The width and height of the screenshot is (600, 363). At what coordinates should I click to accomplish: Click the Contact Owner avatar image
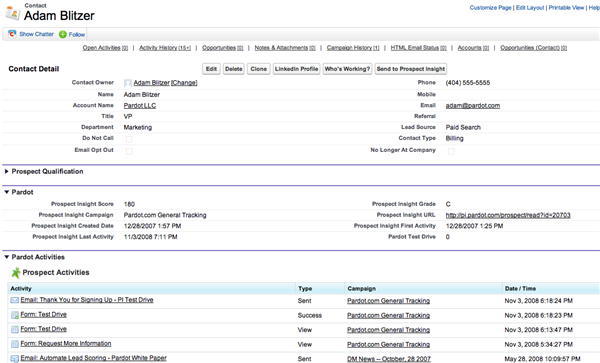coord(128,83)
